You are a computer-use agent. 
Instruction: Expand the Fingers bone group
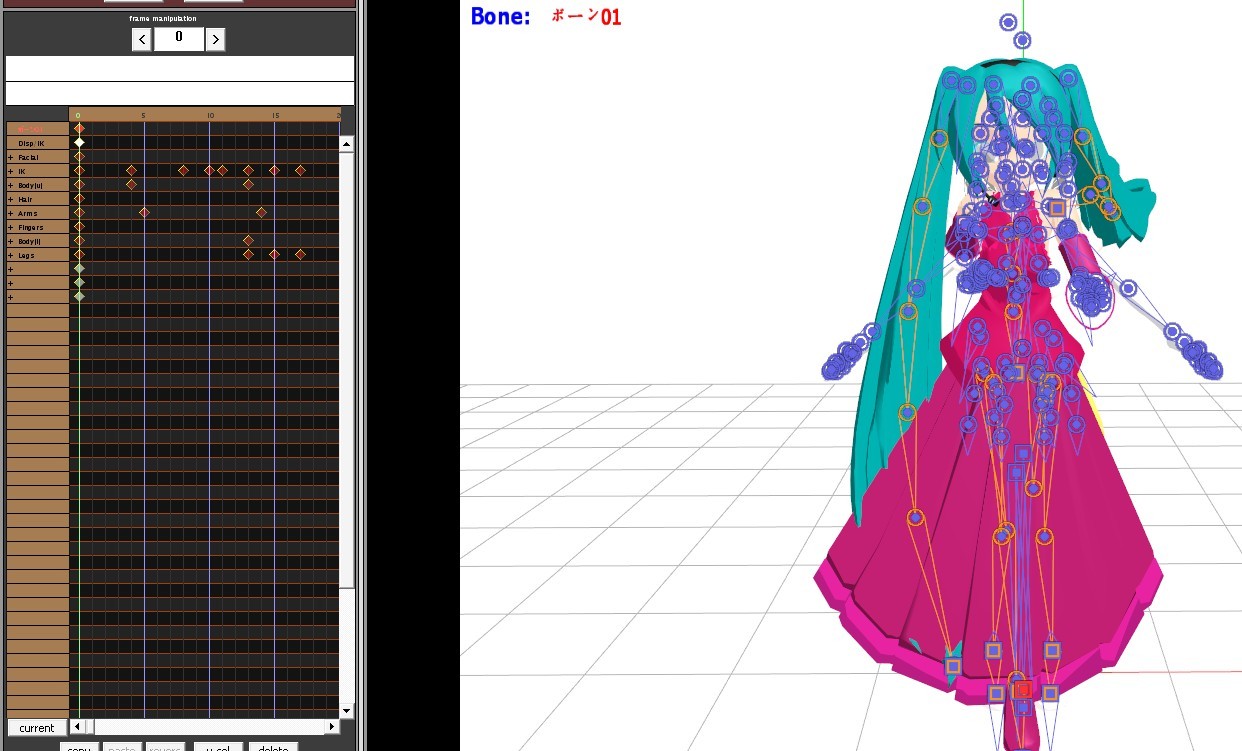pyautogui.click(x=11, y=227)
